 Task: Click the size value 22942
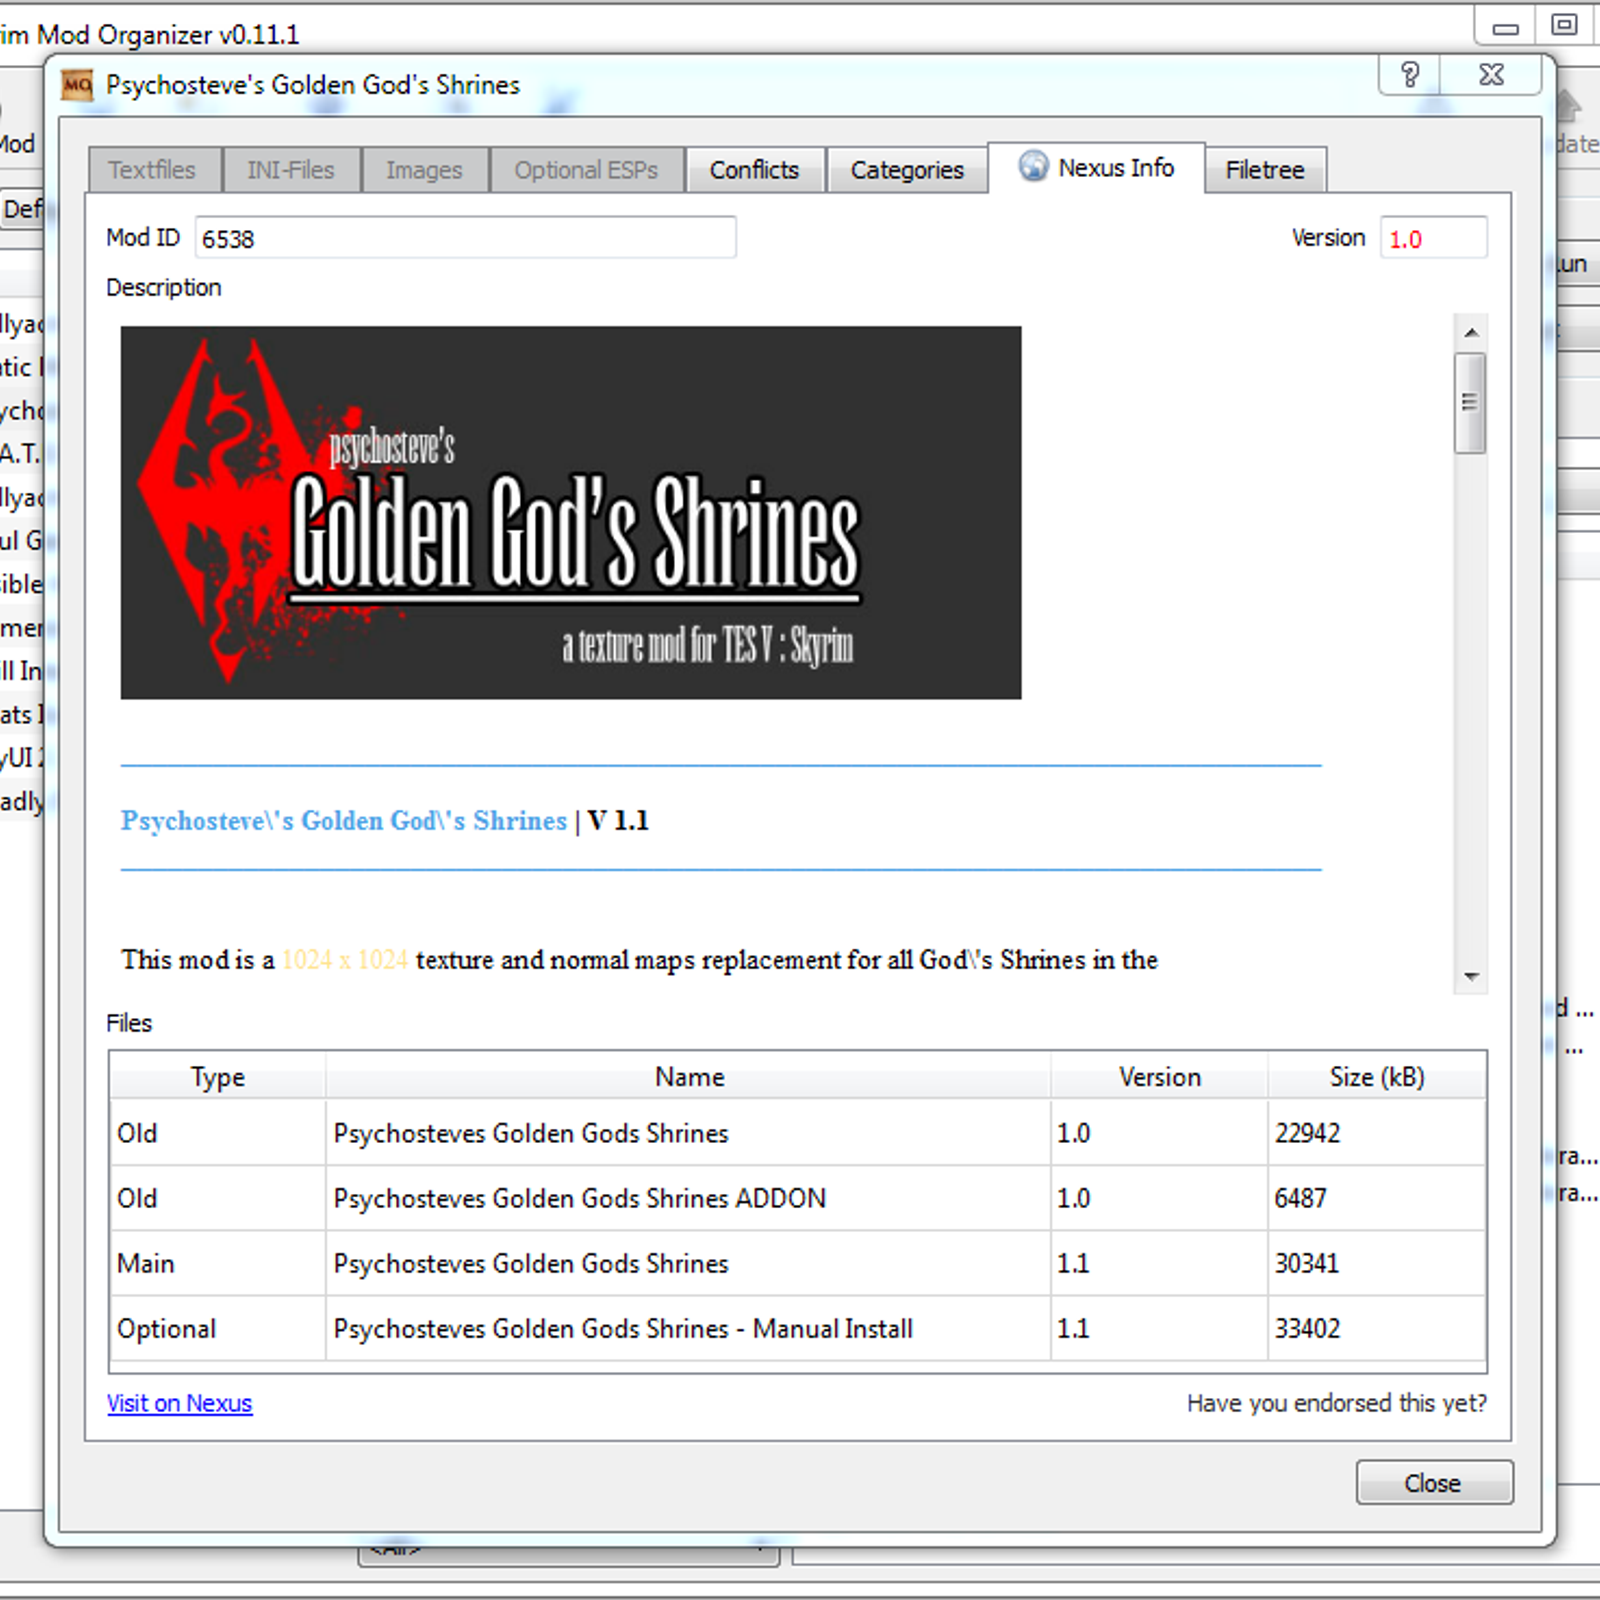tap(1307, 1133)
